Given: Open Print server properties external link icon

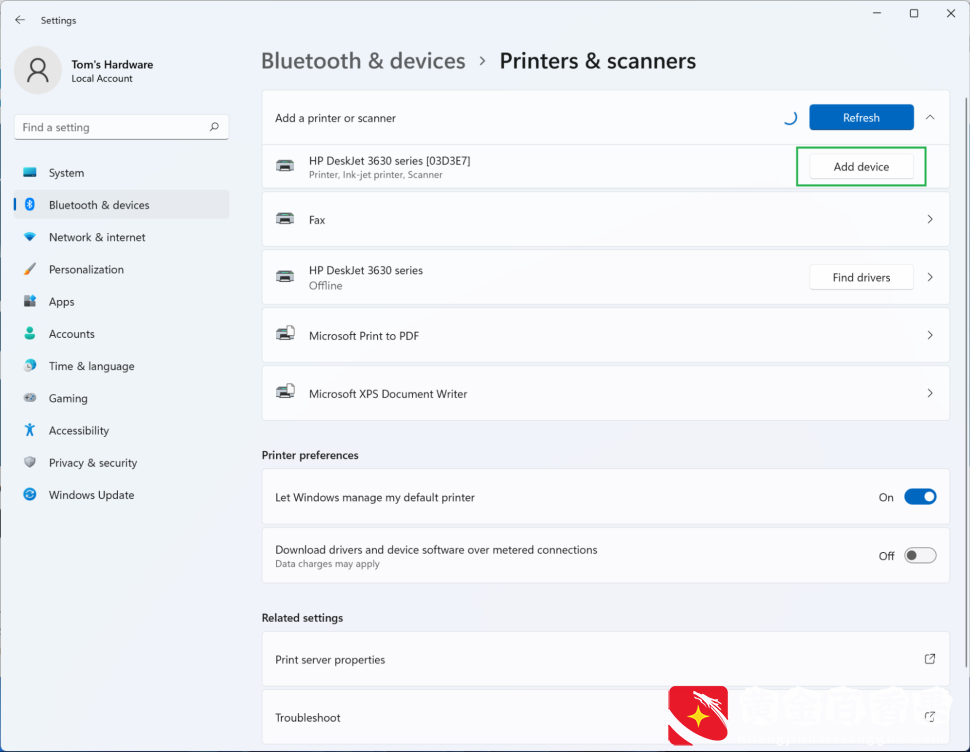Looking at the screenshot, I should (x=929, y=659).
